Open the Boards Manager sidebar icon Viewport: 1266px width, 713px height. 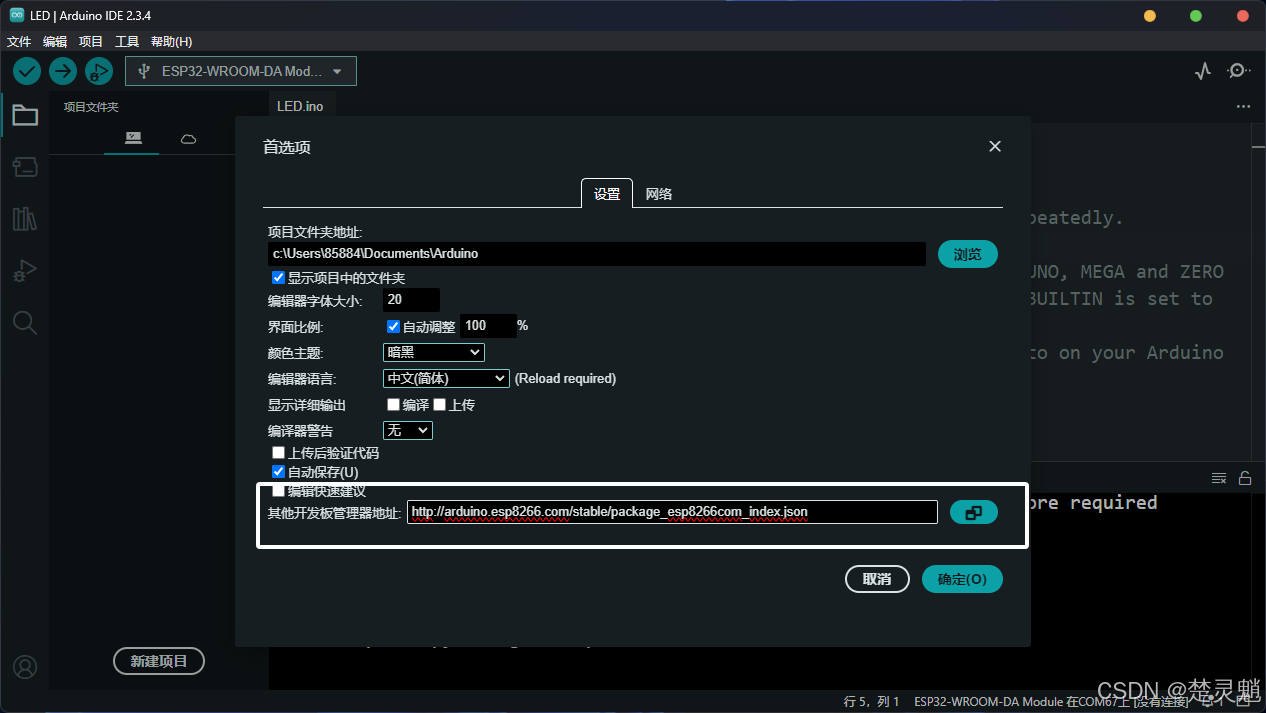(25, 167)
